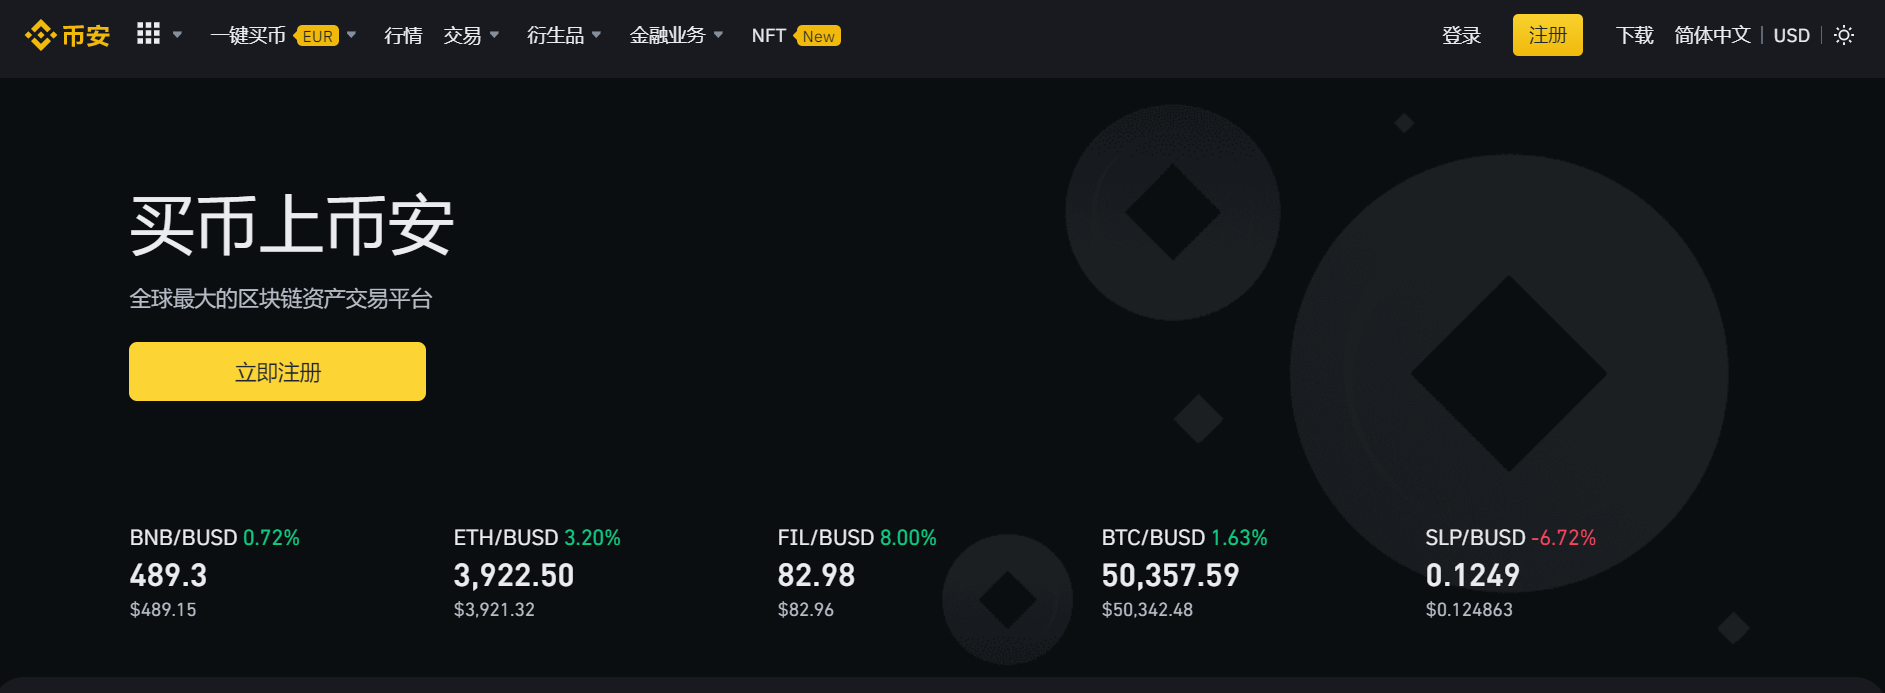Viewport: 1885px width, 693px height.
Task: Open the 一键买币 menu
Action: coord(248,36)
